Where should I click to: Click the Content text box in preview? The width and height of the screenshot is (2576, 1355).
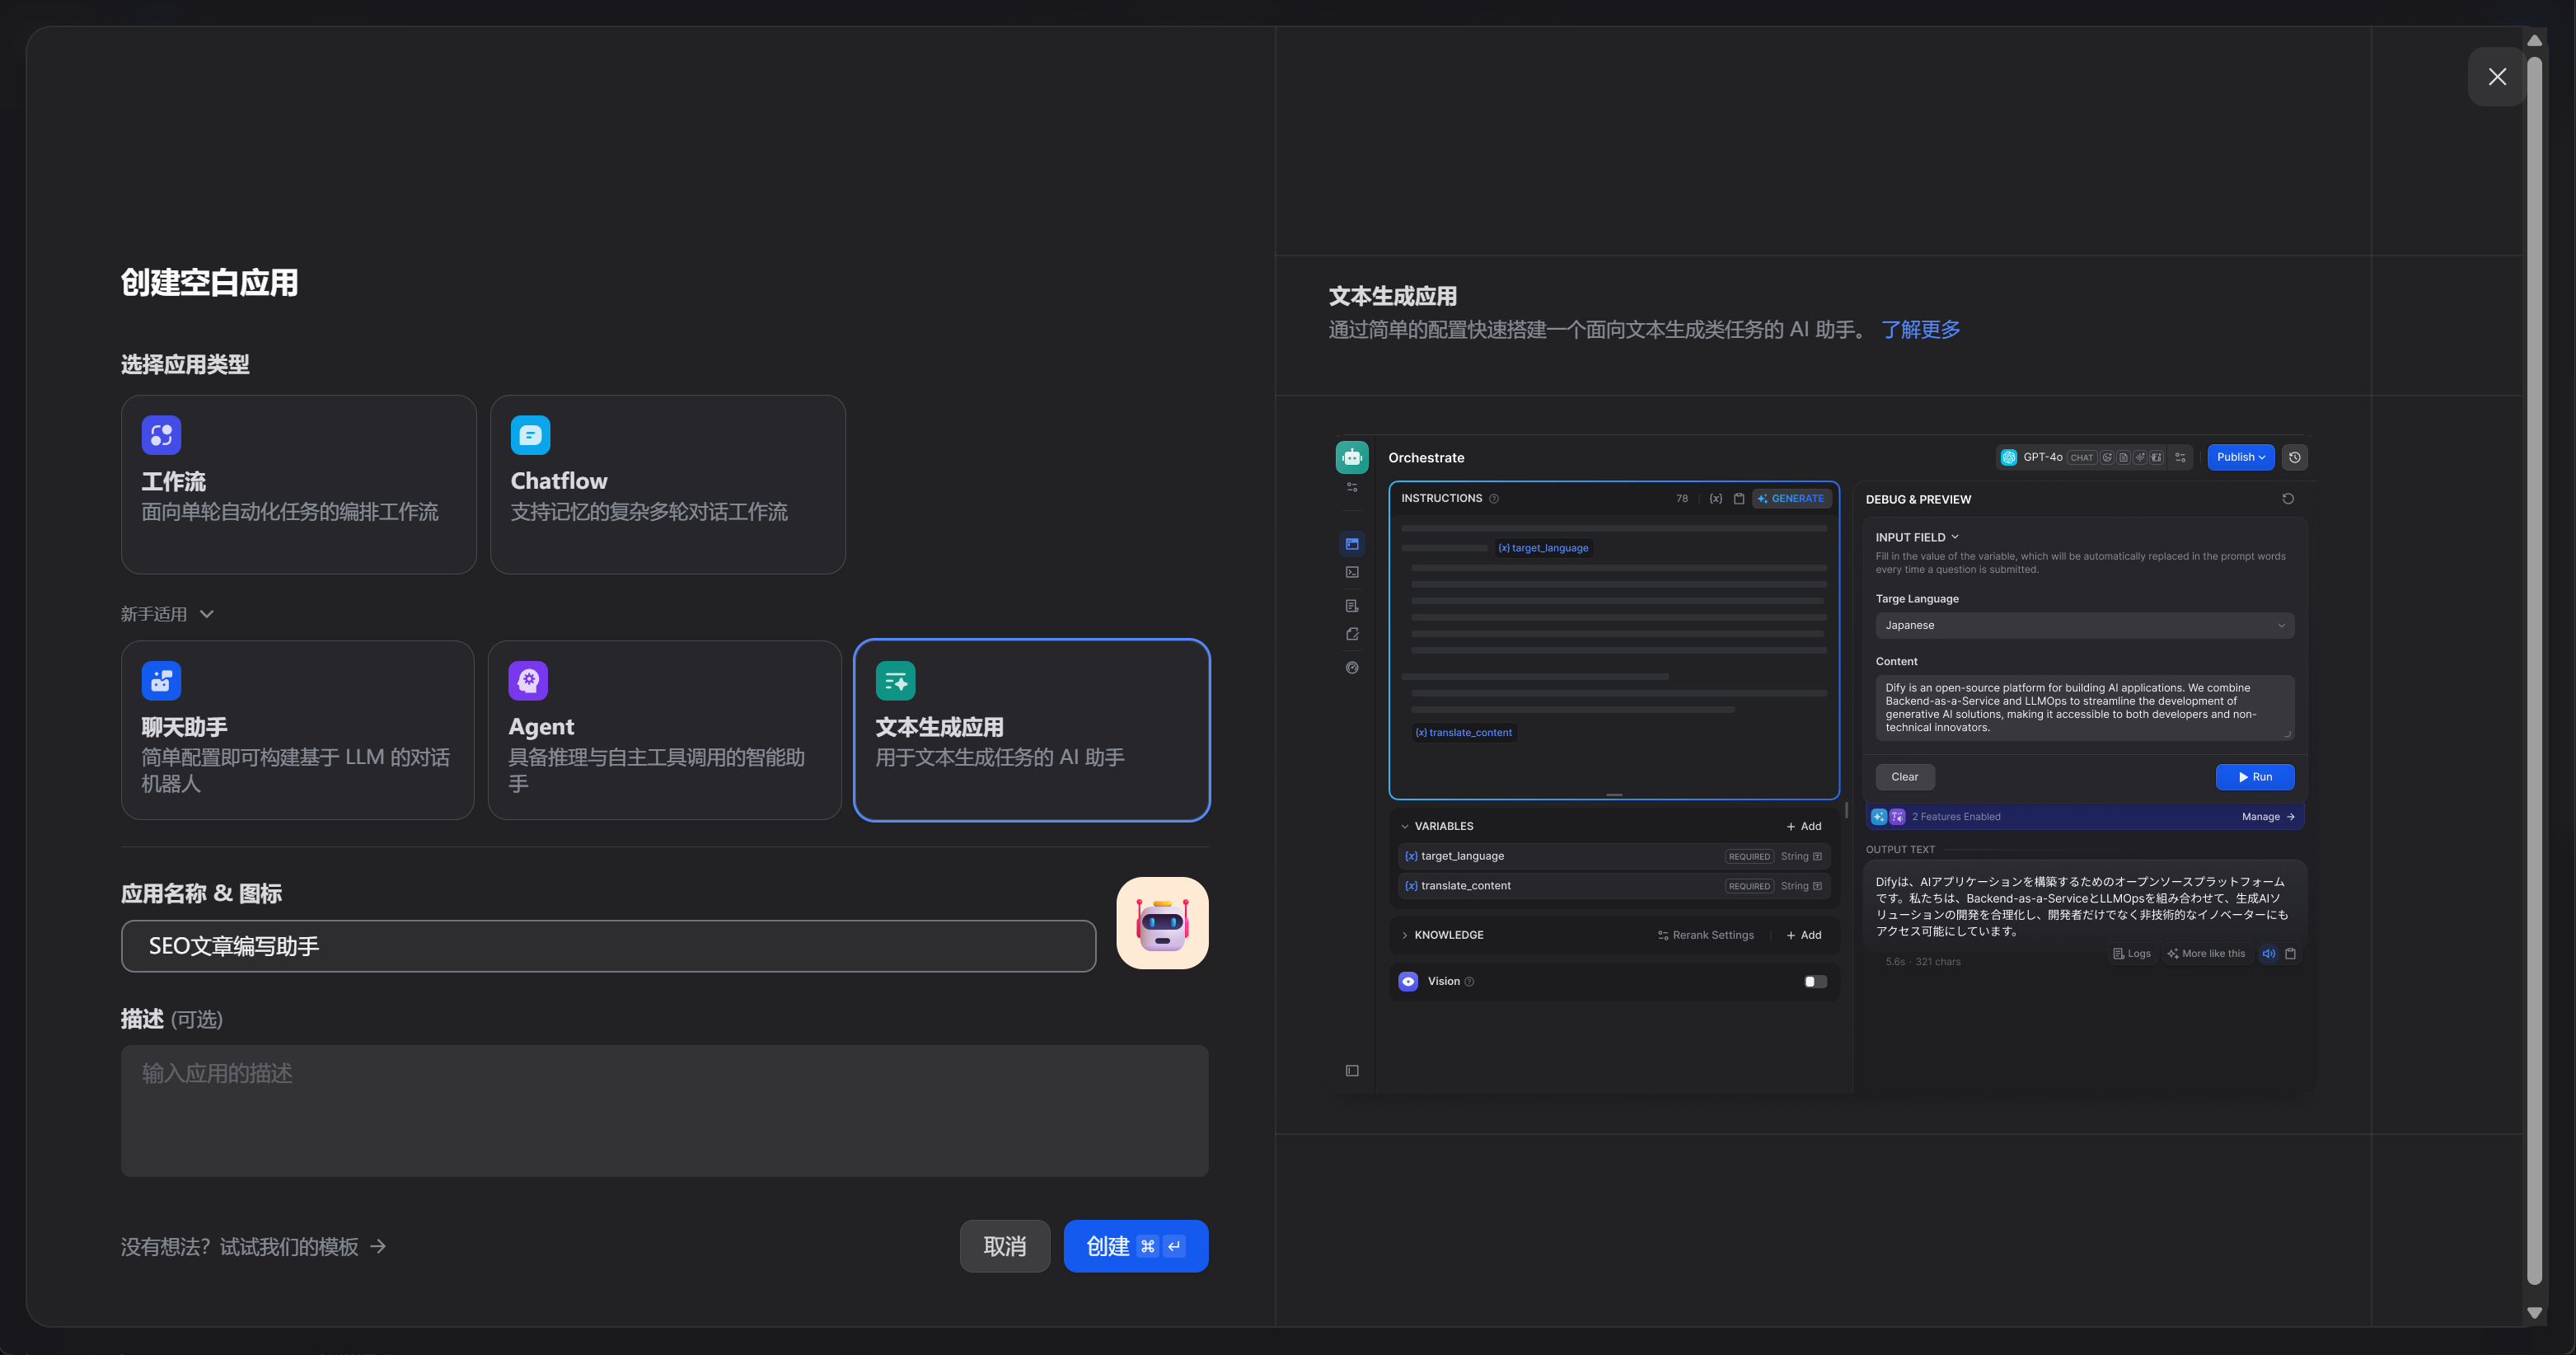click(2084, 707)
